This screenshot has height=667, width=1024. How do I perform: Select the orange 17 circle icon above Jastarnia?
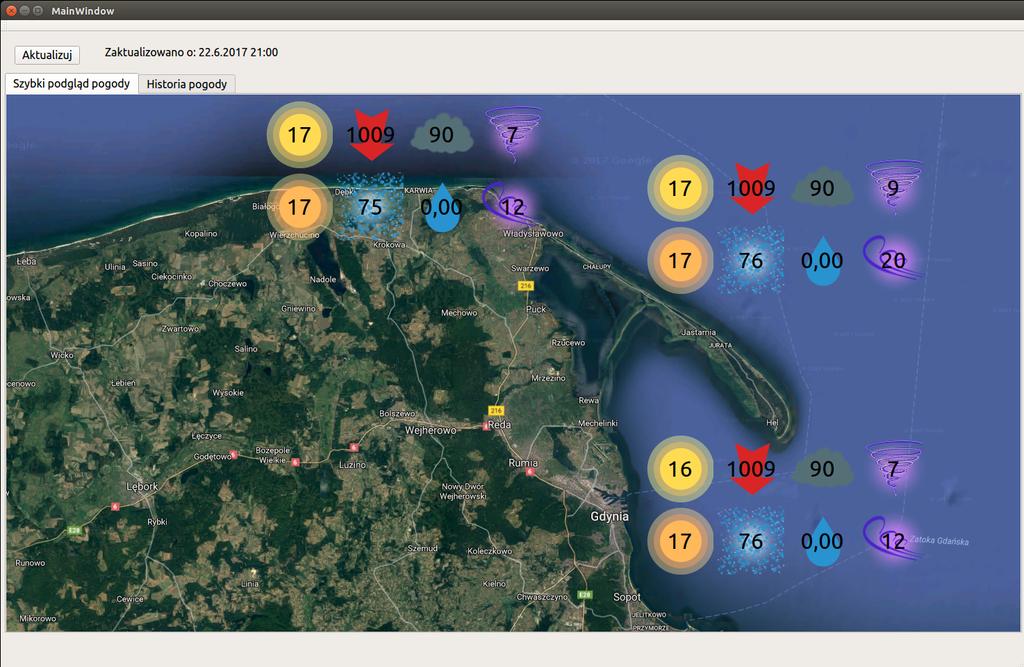[680, 261]
